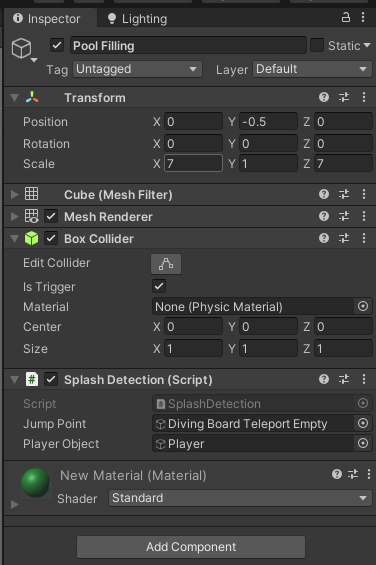This screenshot has height=565, width=376.
Task: Open Mesh Renderer help icon
Action: click(x=324, y=216)
